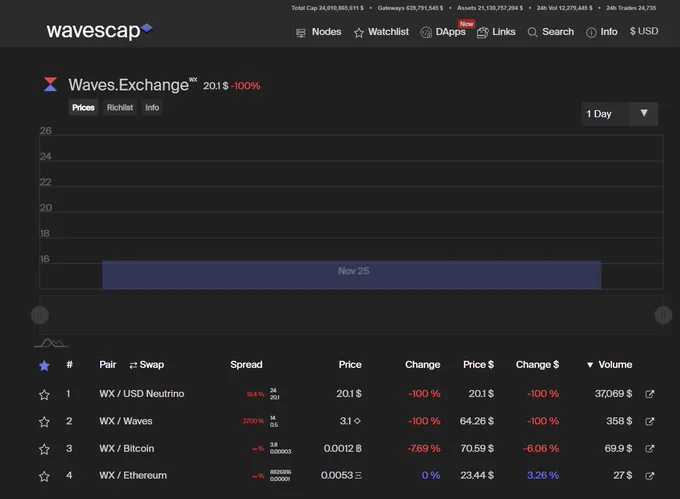
Task: Click the Swap toggle in table header
Action: tap(147, 365)
